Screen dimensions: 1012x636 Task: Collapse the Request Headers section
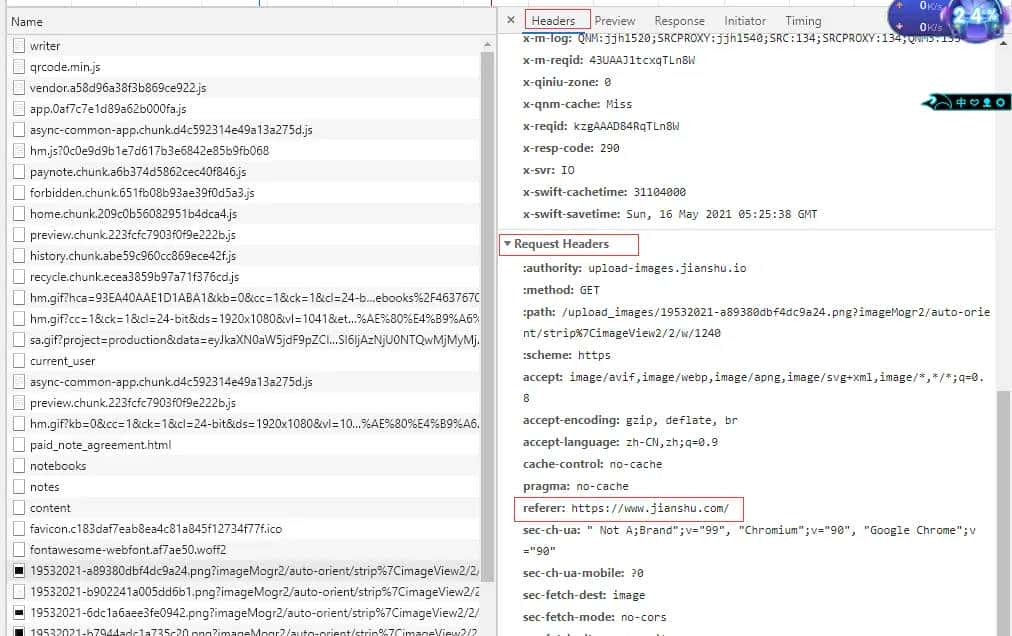click(508, 244)
